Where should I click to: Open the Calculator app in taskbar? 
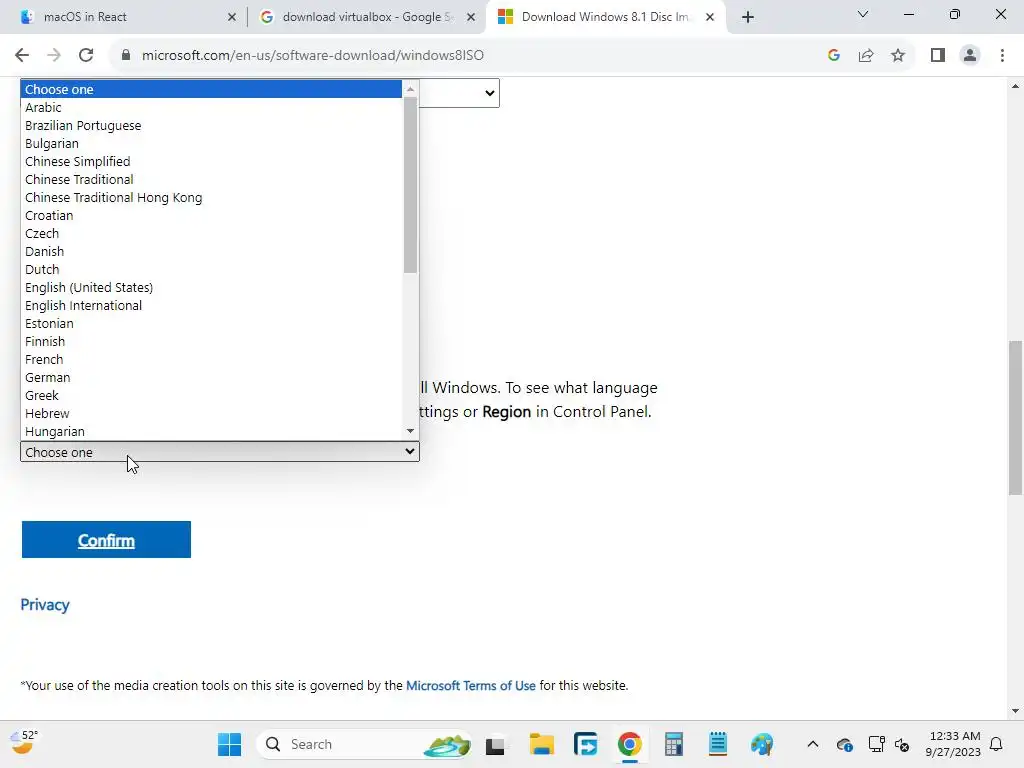[x=673, y=744]
